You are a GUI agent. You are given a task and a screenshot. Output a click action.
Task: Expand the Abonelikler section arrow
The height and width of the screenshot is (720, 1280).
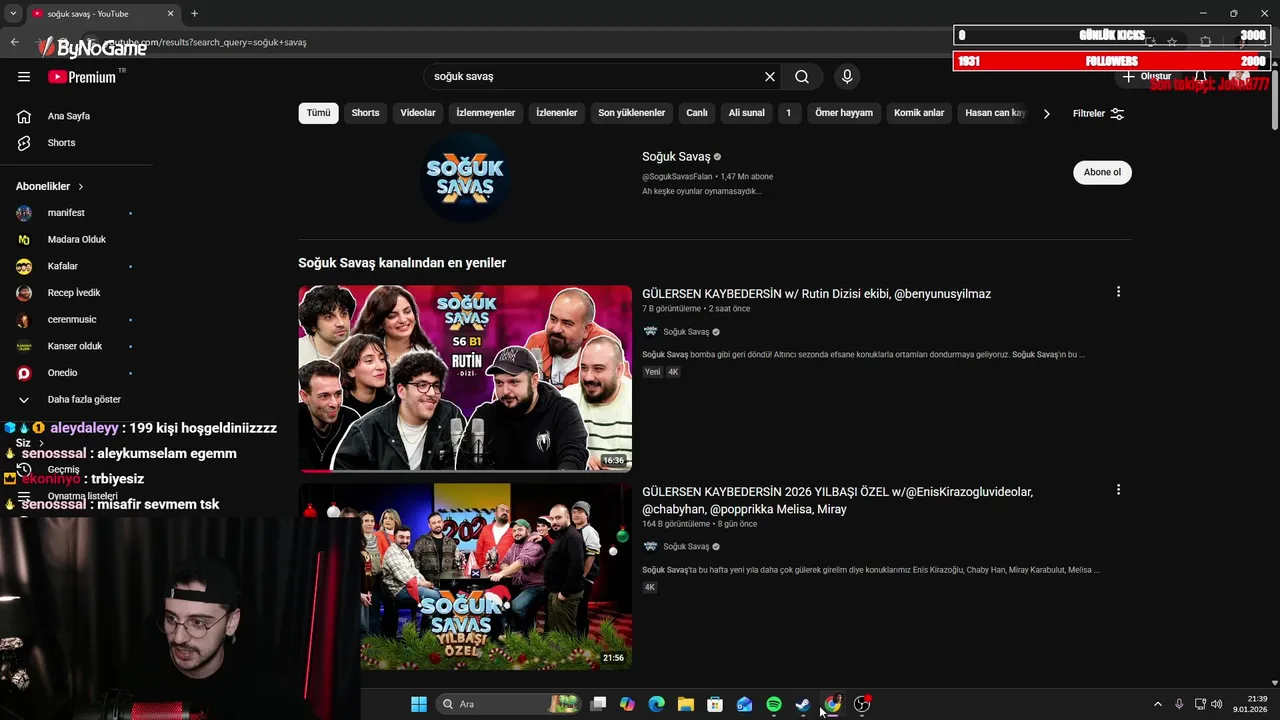81,186
